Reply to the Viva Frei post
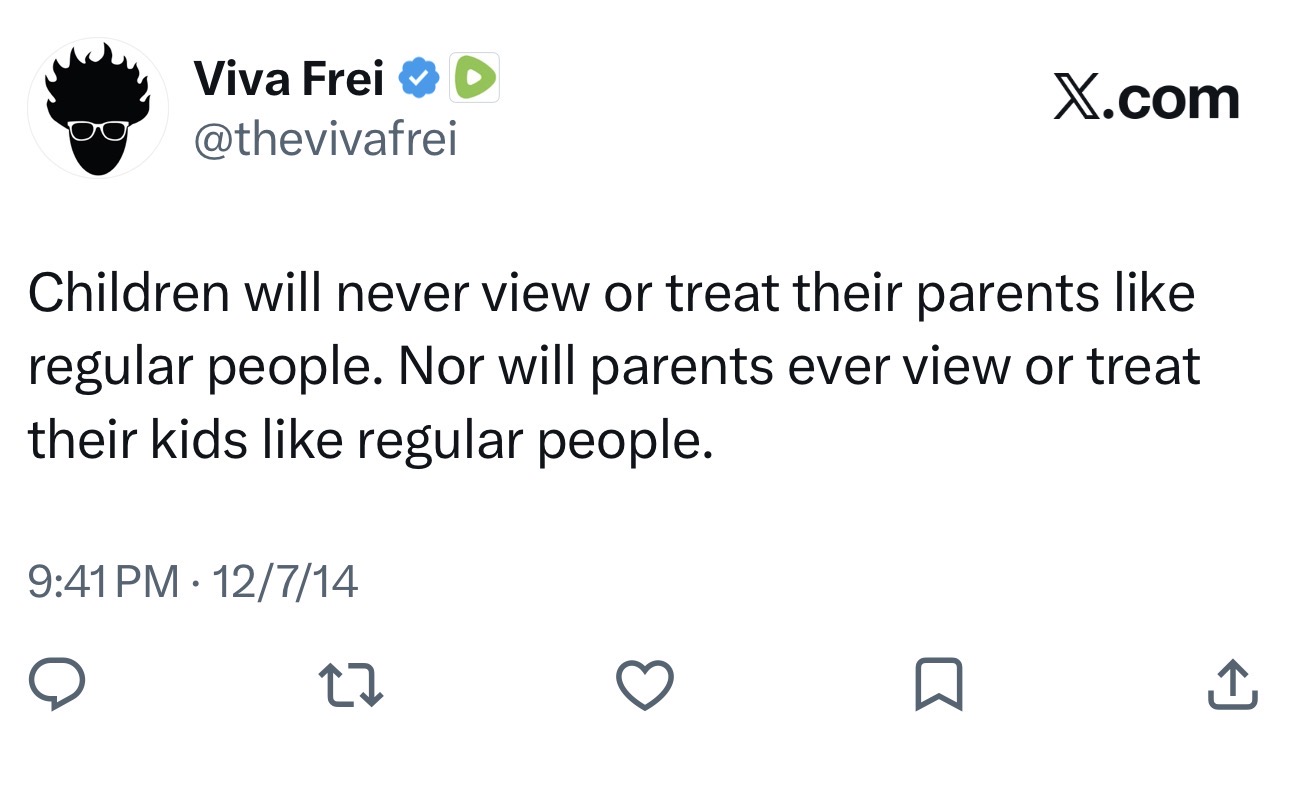 pyautogui.click(x=56, y=685)
